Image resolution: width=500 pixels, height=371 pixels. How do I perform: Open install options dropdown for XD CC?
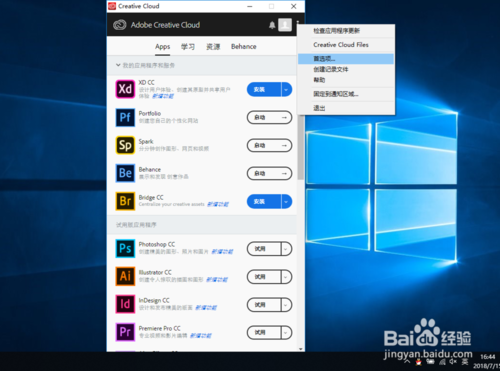pyautogui.click(x=286, y=89)
